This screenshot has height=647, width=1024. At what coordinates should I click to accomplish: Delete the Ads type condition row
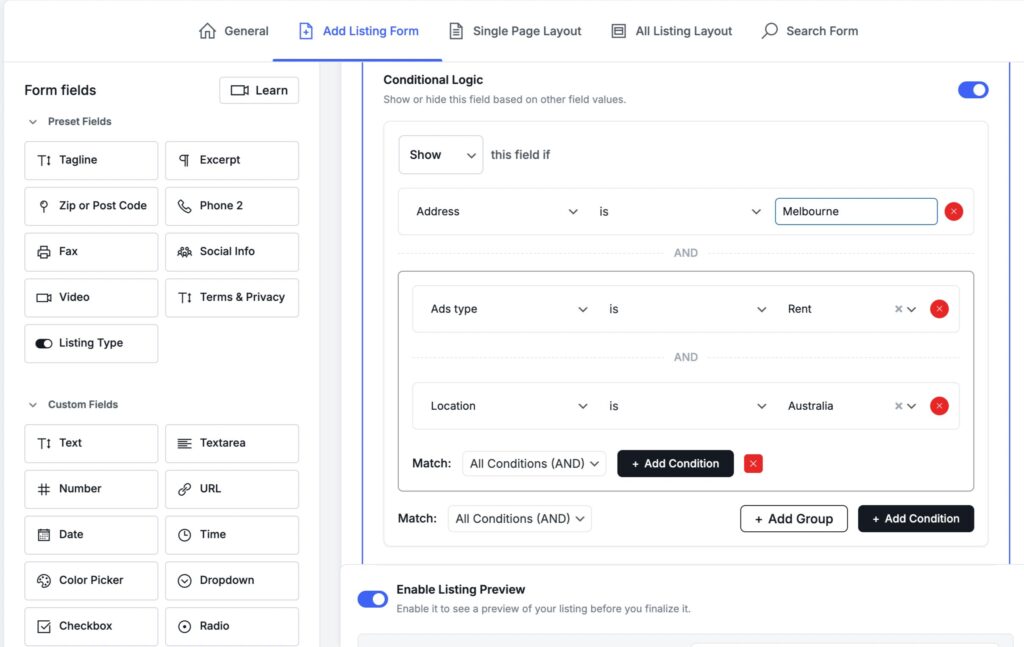(x=939, y=309)
